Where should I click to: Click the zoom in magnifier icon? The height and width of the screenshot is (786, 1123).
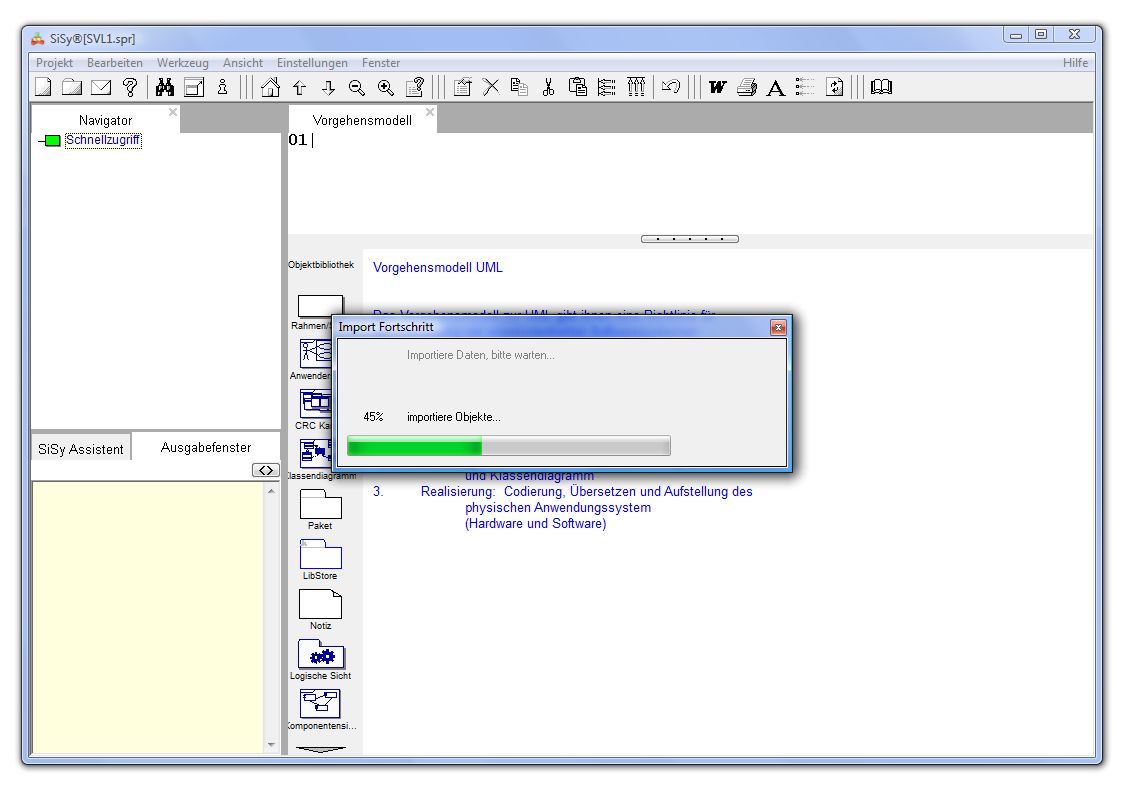386,87
